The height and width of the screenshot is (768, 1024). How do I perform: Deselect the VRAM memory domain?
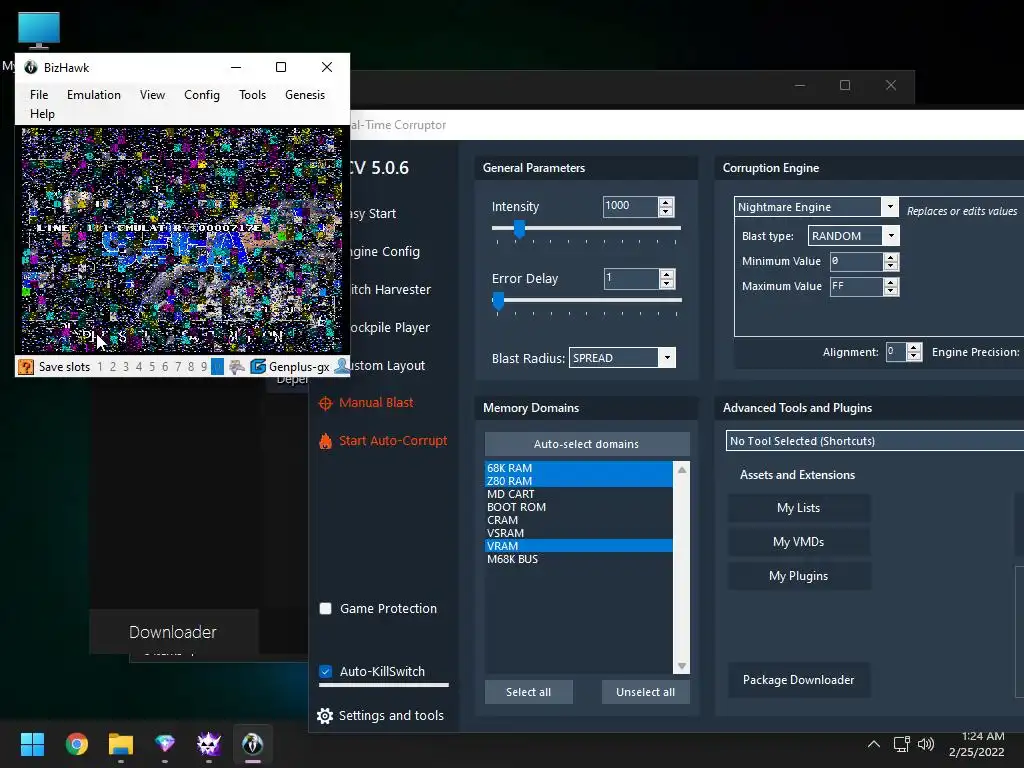tap(579, 546)
